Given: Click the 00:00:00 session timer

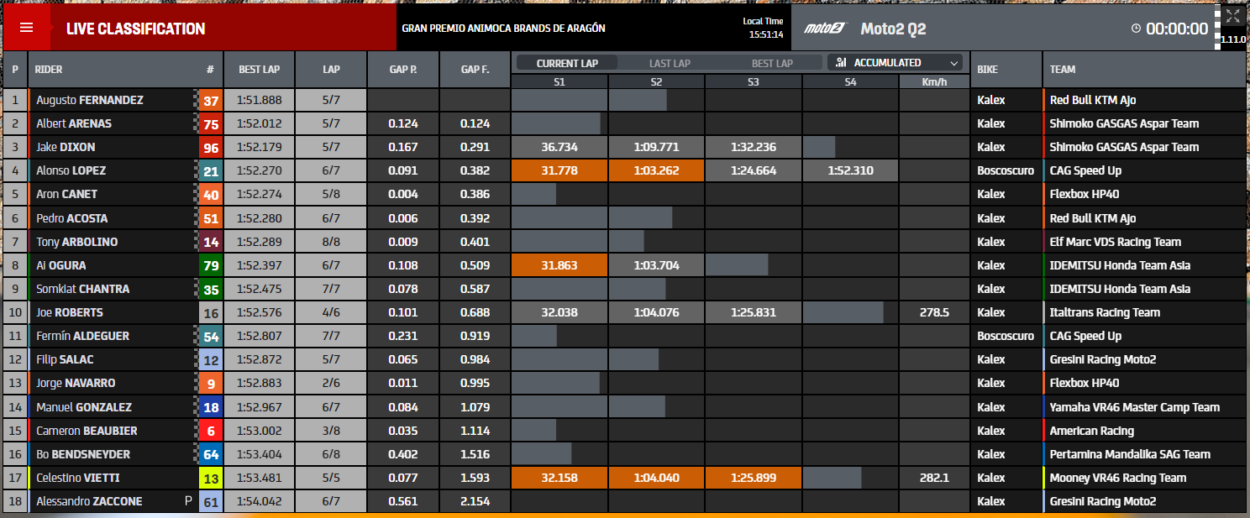Looking at the screenshot, I should tap(1176, 29).
